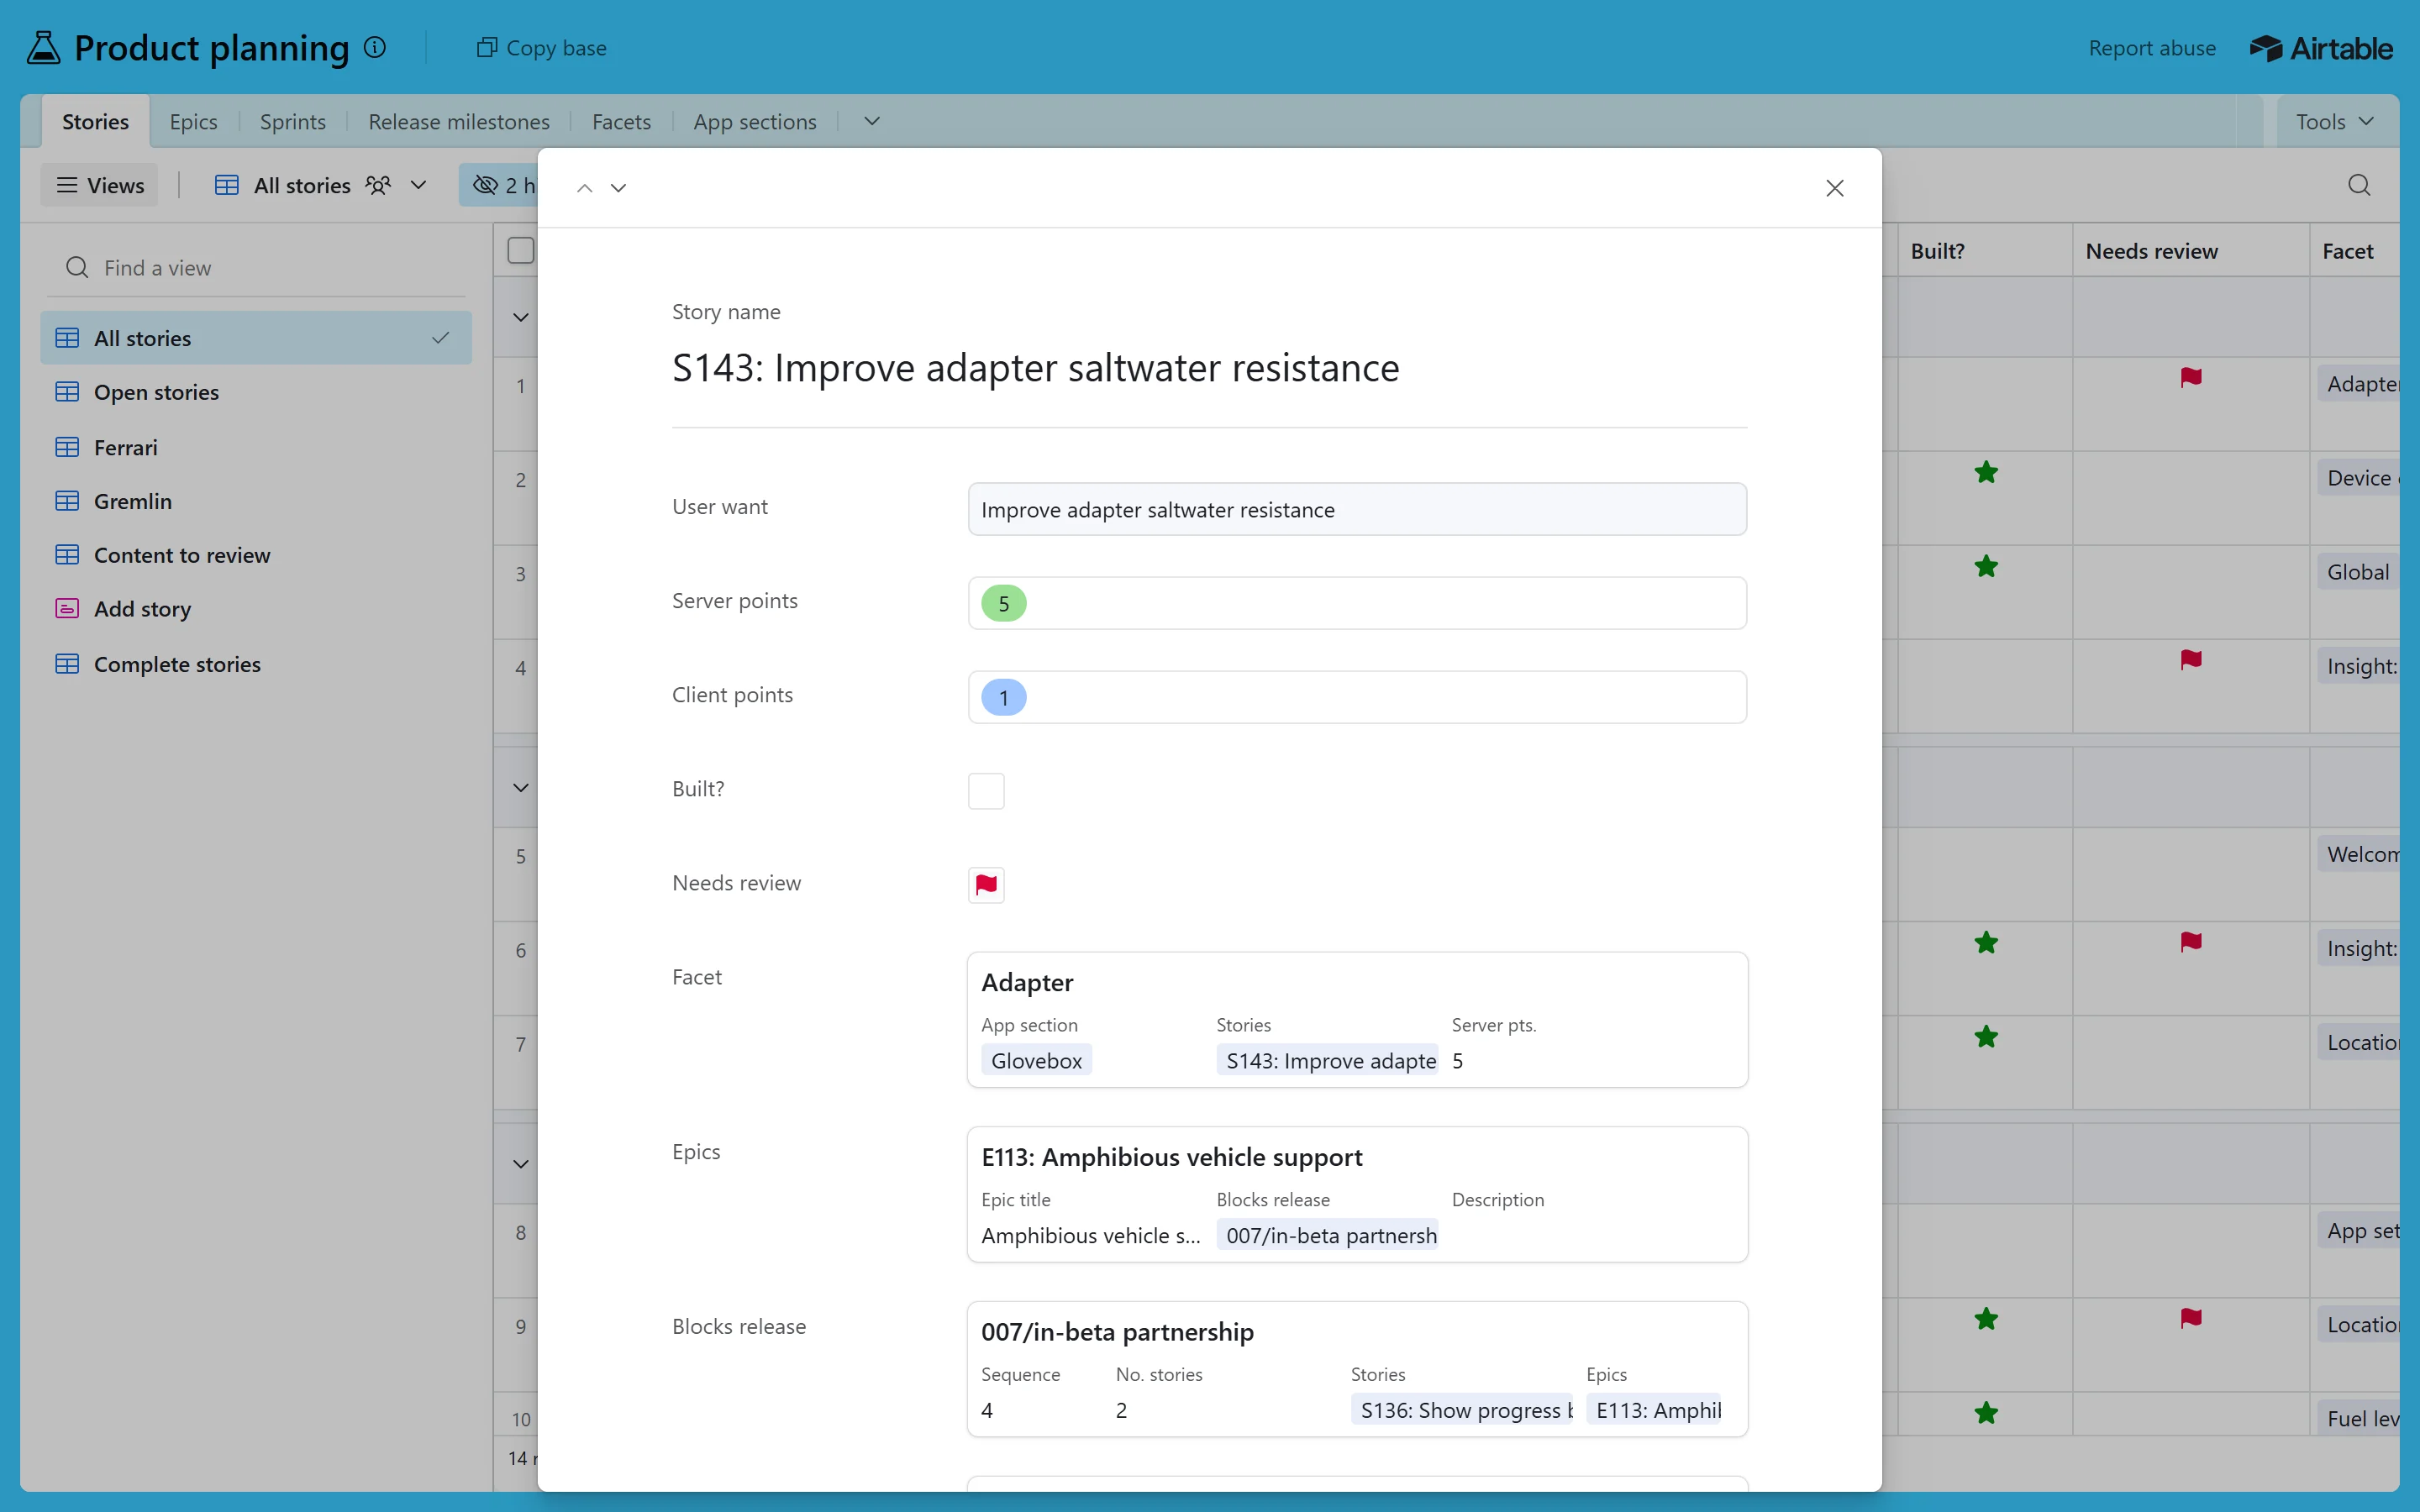Click the search magnifier icon in toolbar
This screenshot has width=2420, height=1512.
(2359, 185)
